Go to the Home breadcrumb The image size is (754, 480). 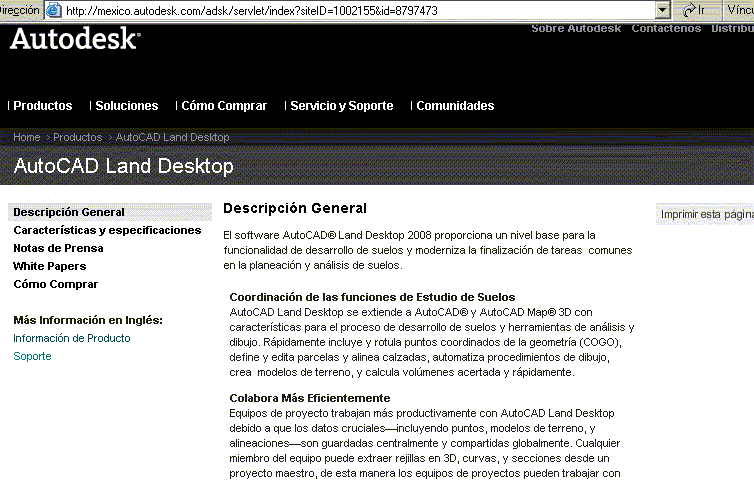coord(26,137)
